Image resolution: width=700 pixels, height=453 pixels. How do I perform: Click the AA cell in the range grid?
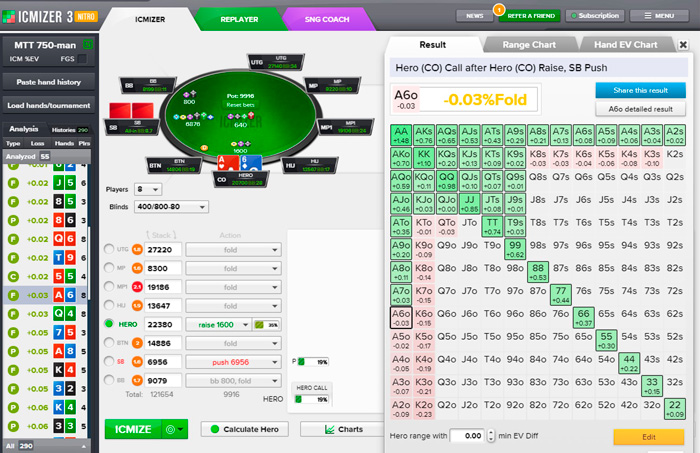pos(401,135)
